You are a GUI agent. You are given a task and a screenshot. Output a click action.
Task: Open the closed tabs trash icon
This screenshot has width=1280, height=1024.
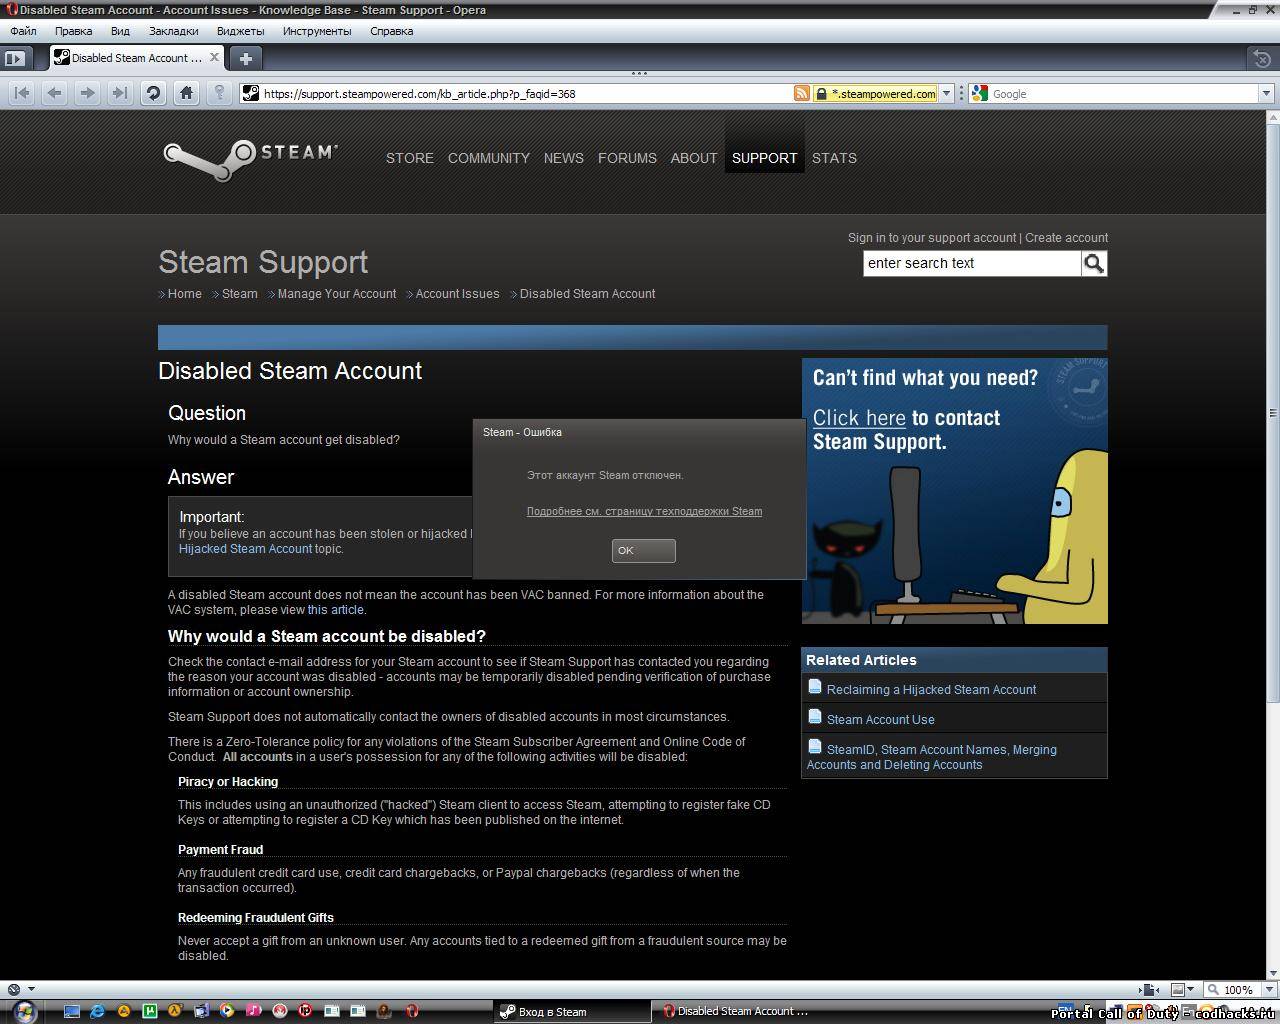1262,58
